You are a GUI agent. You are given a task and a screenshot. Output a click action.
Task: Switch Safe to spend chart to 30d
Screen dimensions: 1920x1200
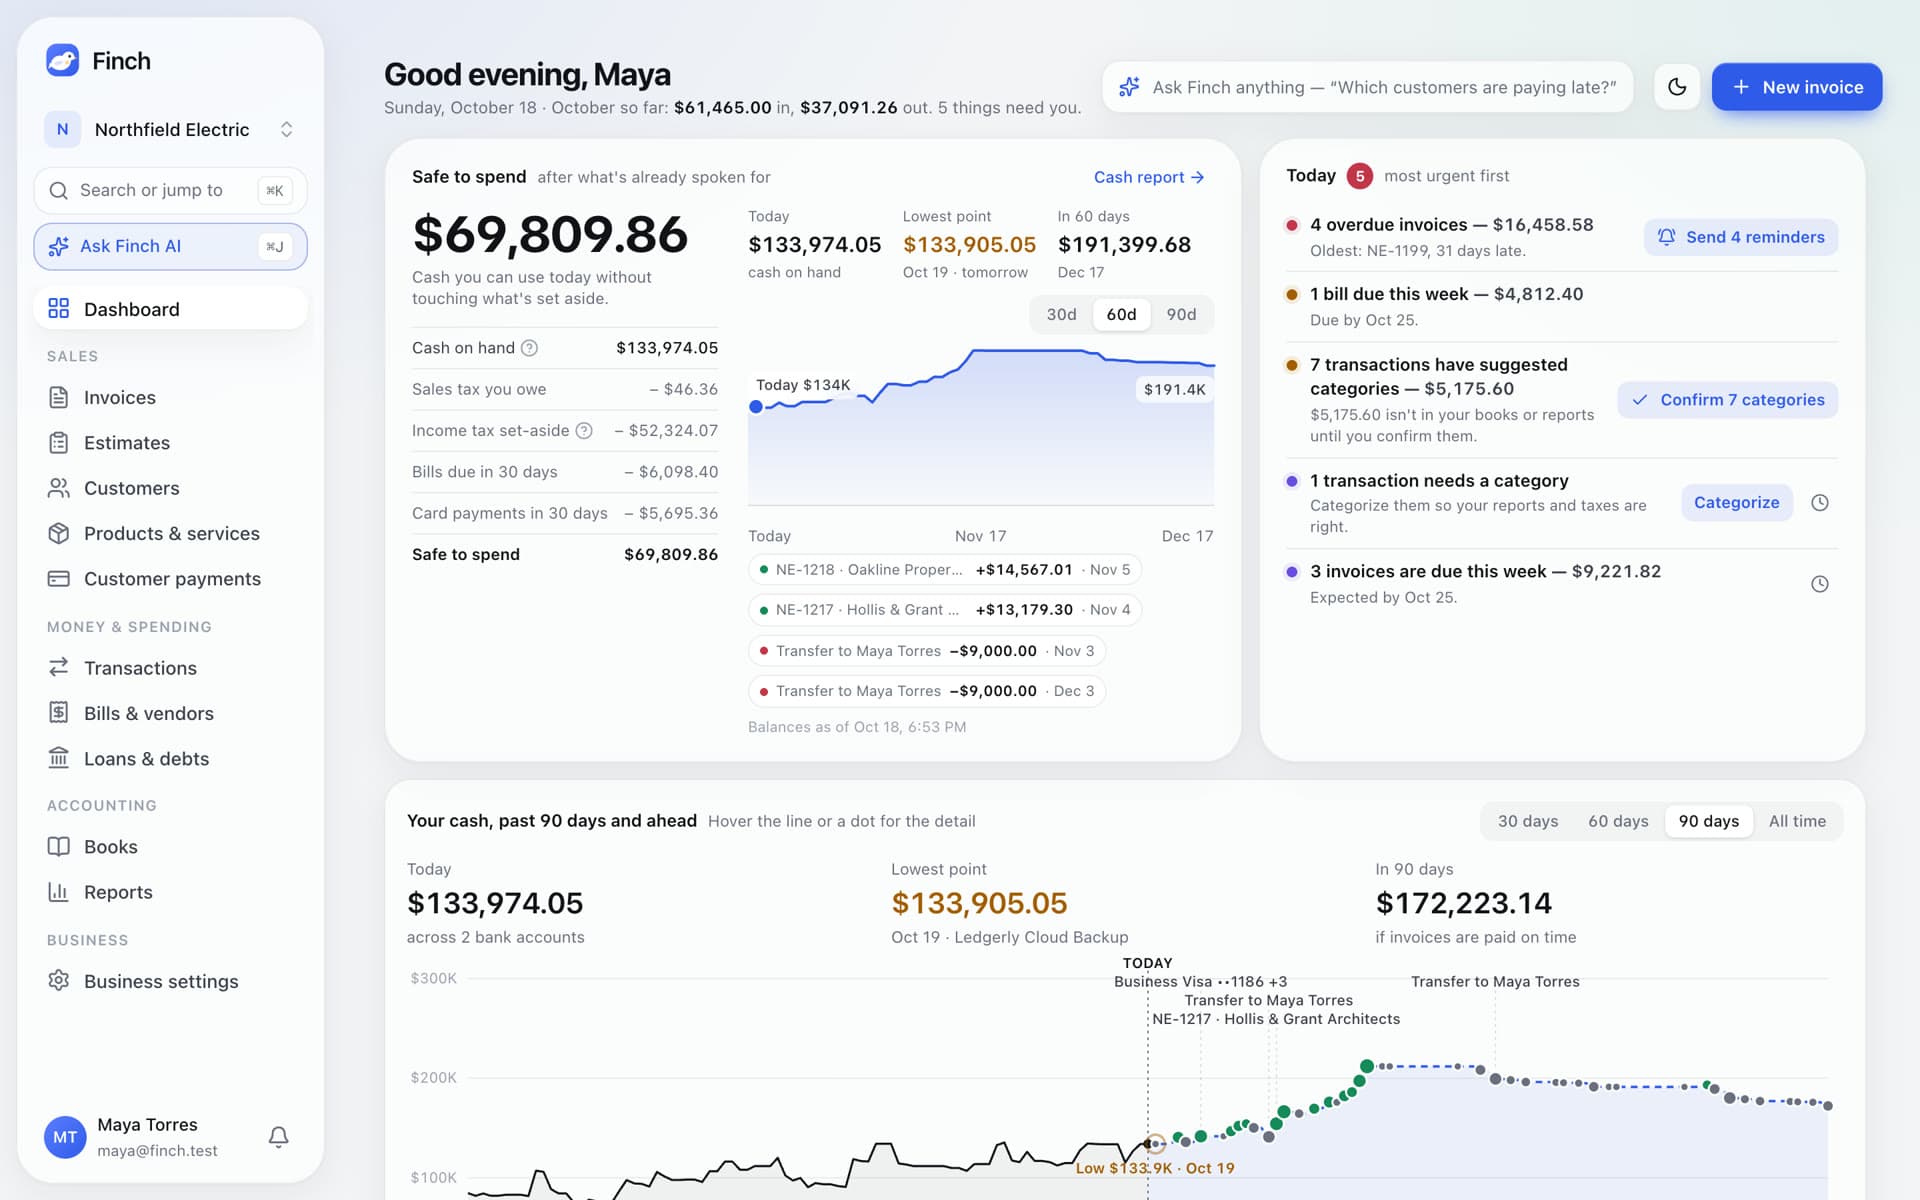(x=1061, y=314)
